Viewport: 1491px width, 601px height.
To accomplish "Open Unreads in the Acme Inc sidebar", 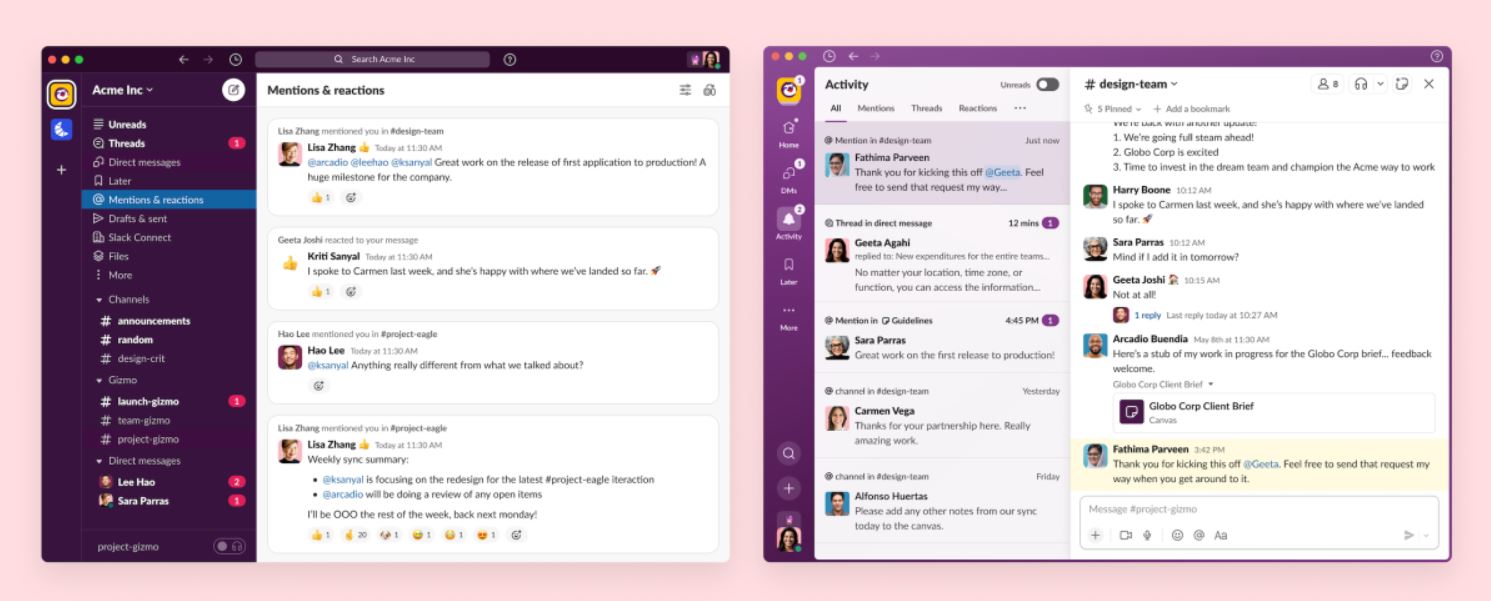I will click(x=168, y=124).
